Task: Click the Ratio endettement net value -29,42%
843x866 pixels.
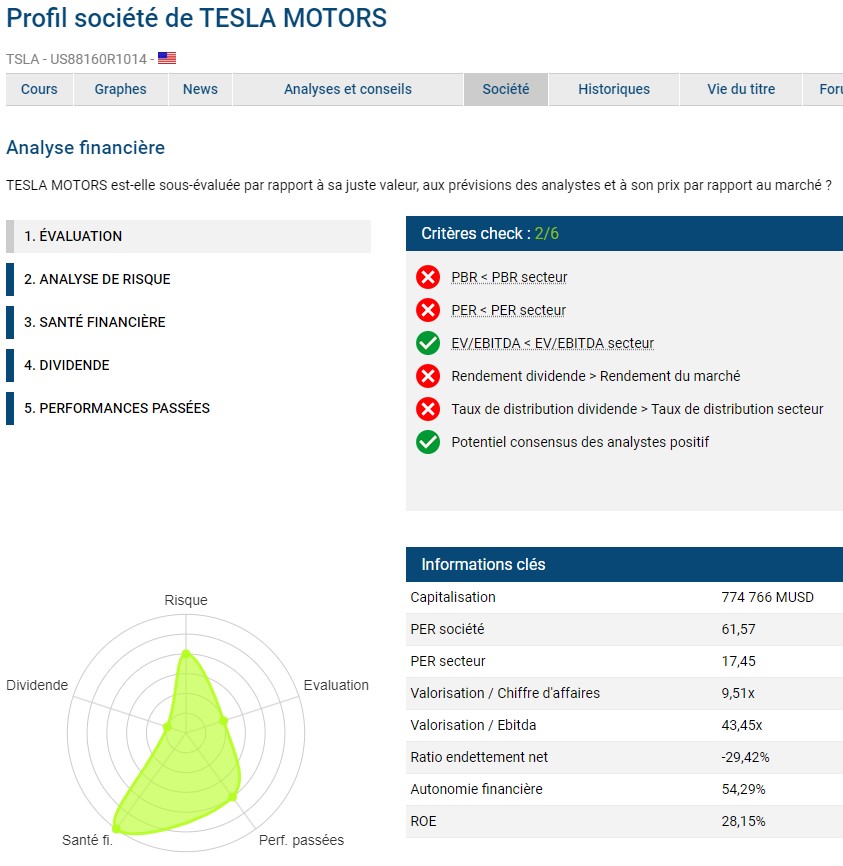Action: click(745, 758)
